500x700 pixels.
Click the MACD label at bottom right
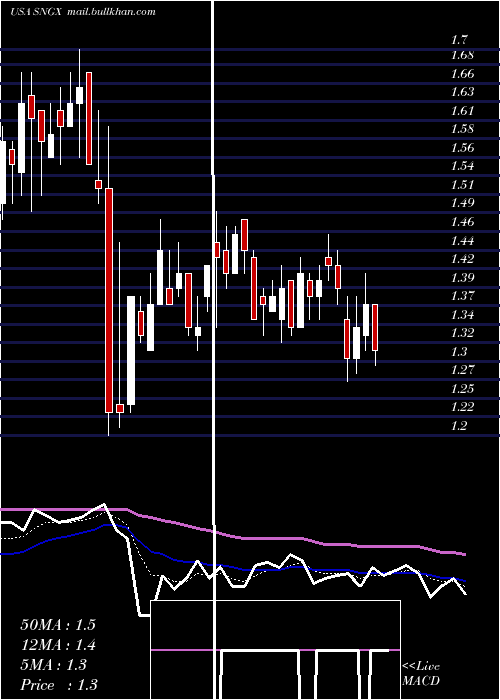pos(421,681)
